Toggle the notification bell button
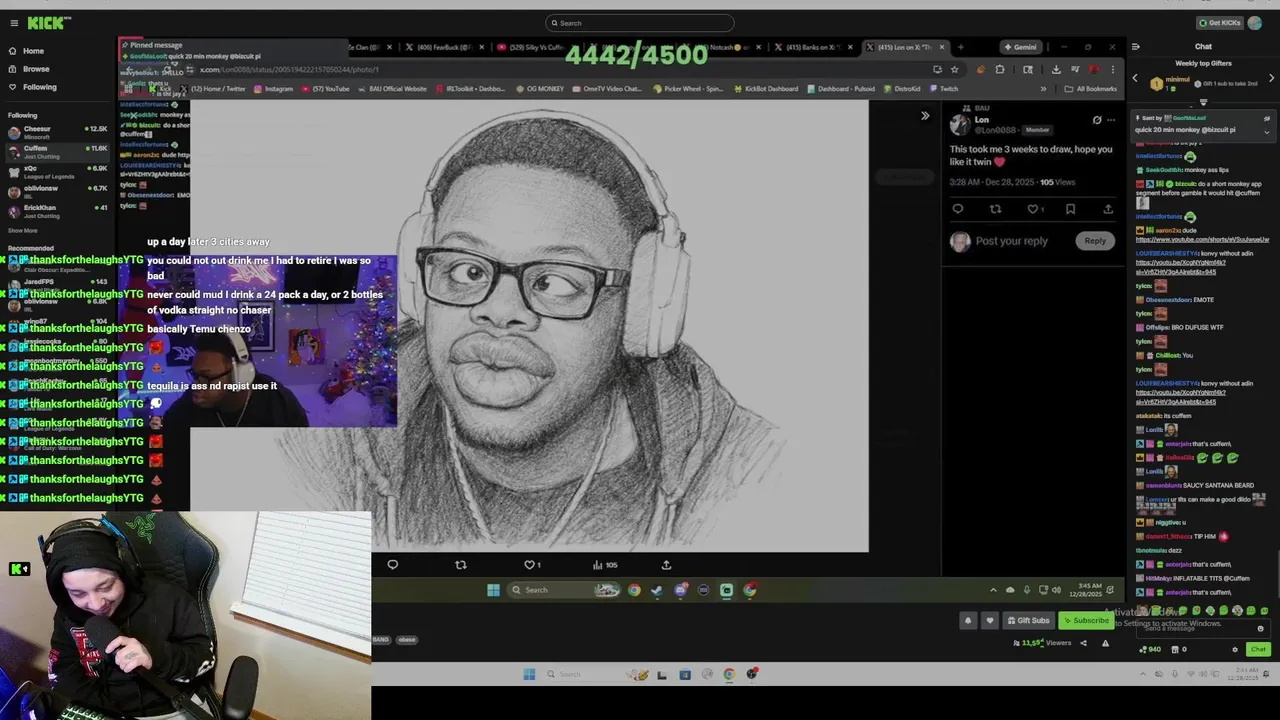Screen dimensions: 1280x720 tap(967, 620)
